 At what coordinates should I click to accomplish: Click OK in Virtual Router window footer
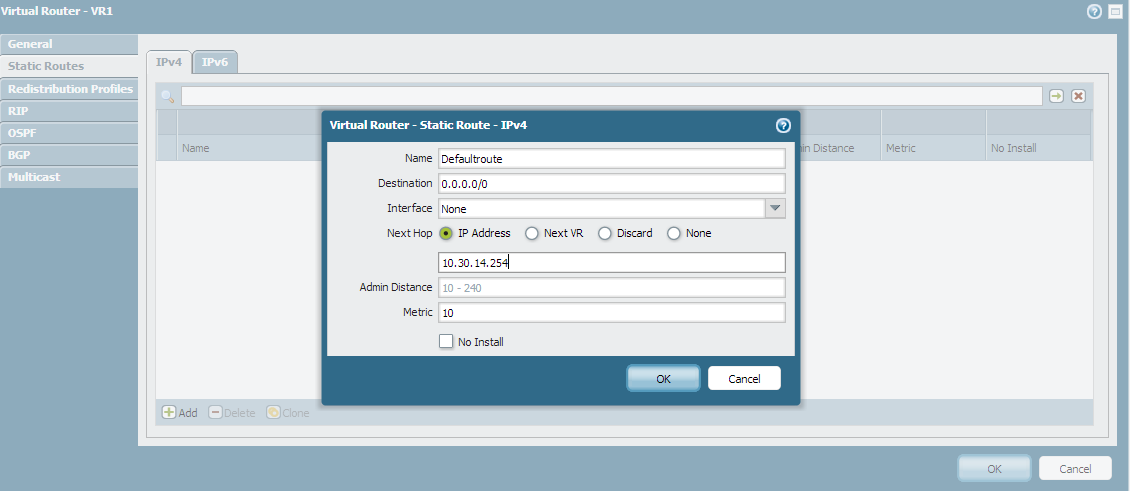coord(995,469)
